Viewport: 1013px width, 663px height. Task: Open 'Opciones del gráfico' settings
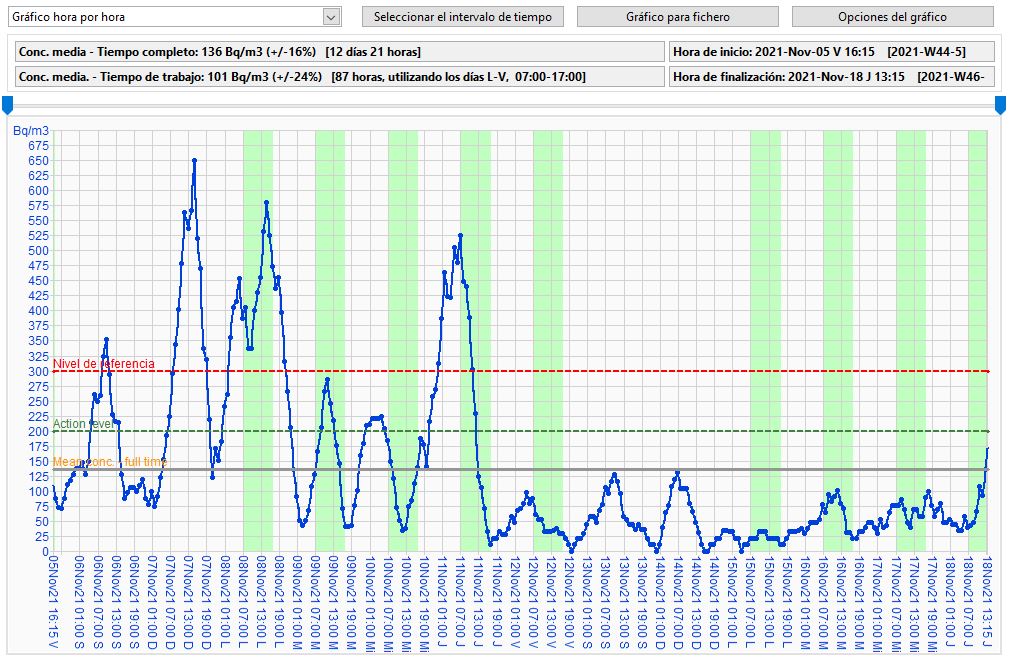click(892, 17)
